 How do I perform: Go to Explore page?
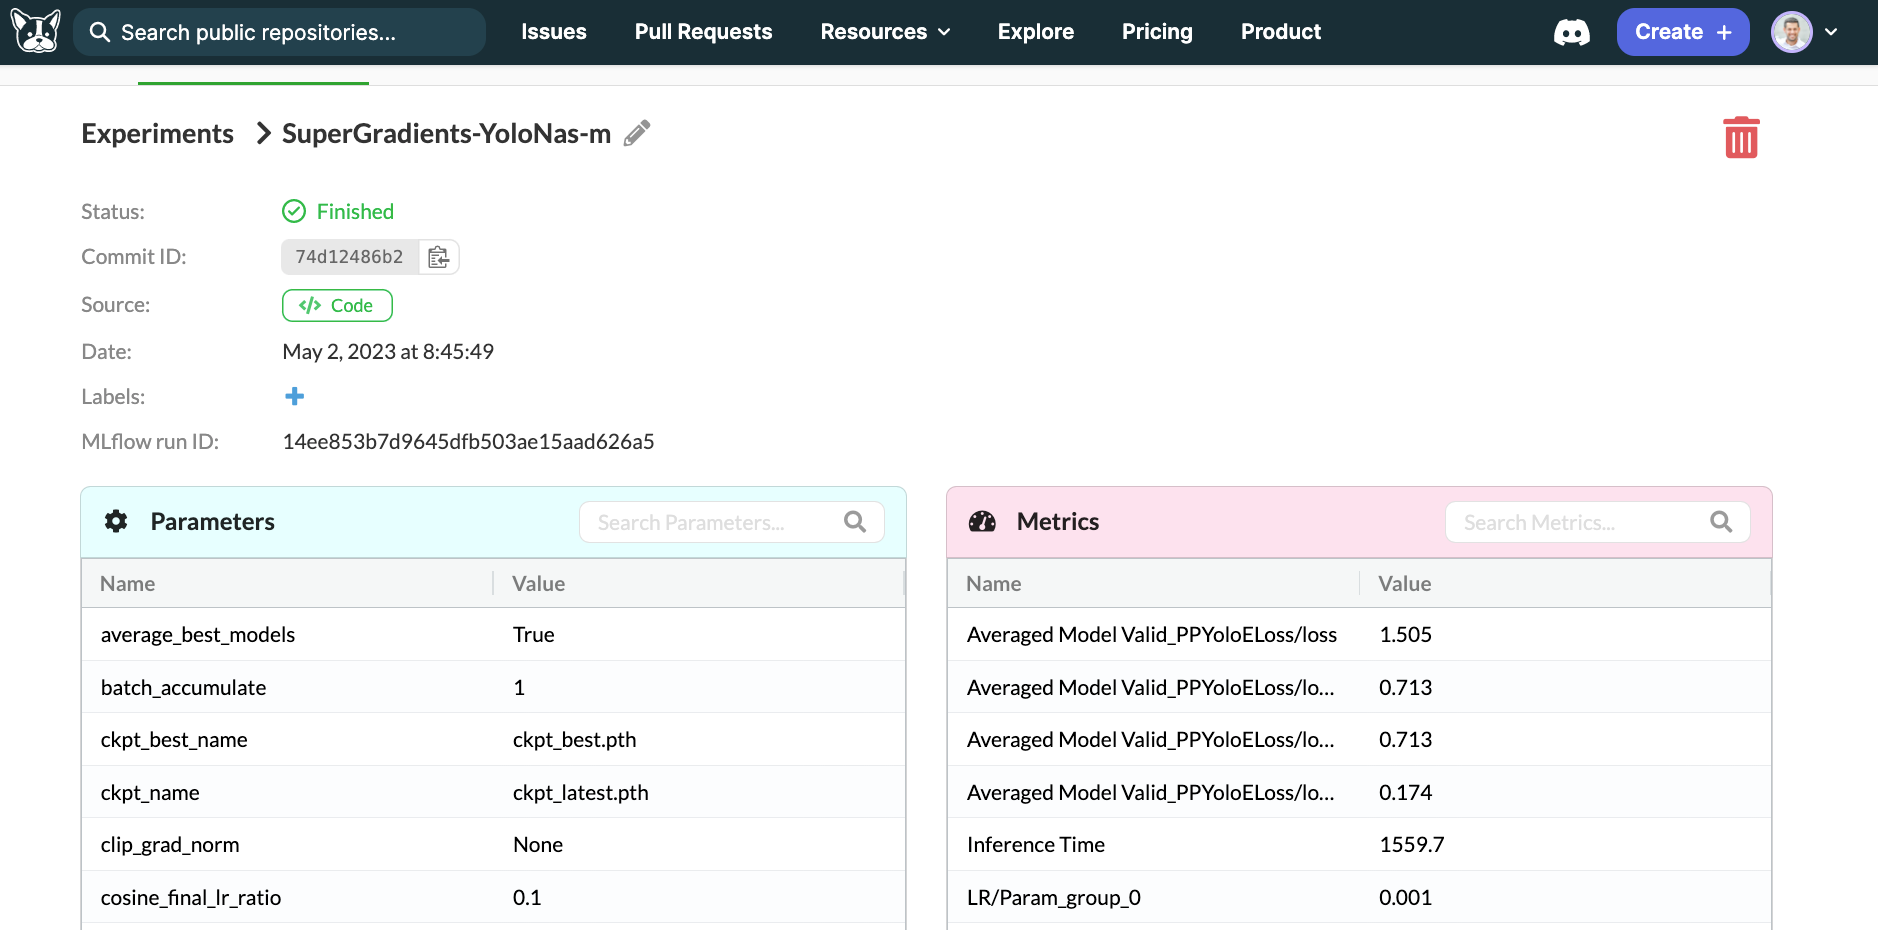coord(1035,32)
